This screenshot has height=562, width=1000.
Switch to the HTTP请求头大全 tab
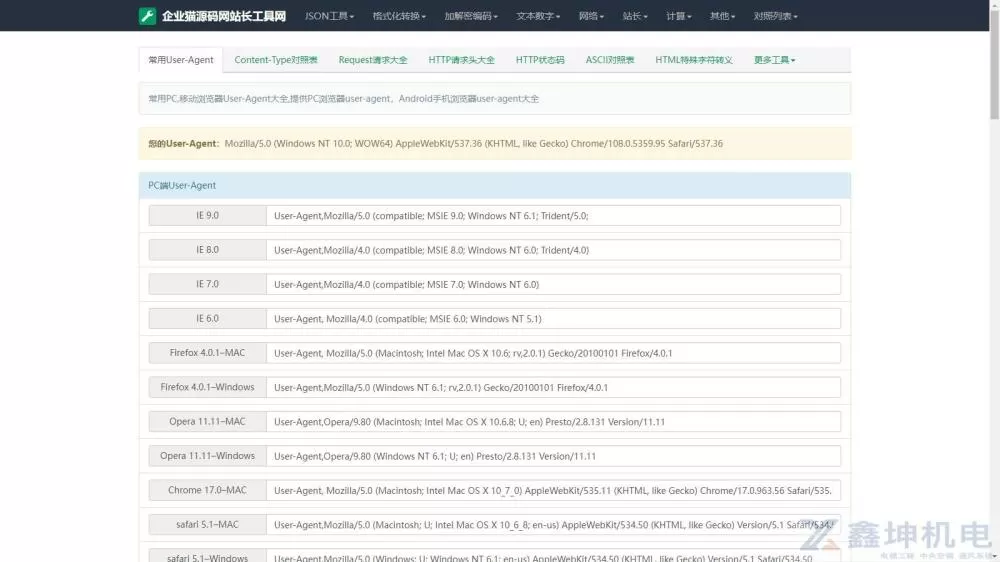pyautogui.click(x=461, y=60)
